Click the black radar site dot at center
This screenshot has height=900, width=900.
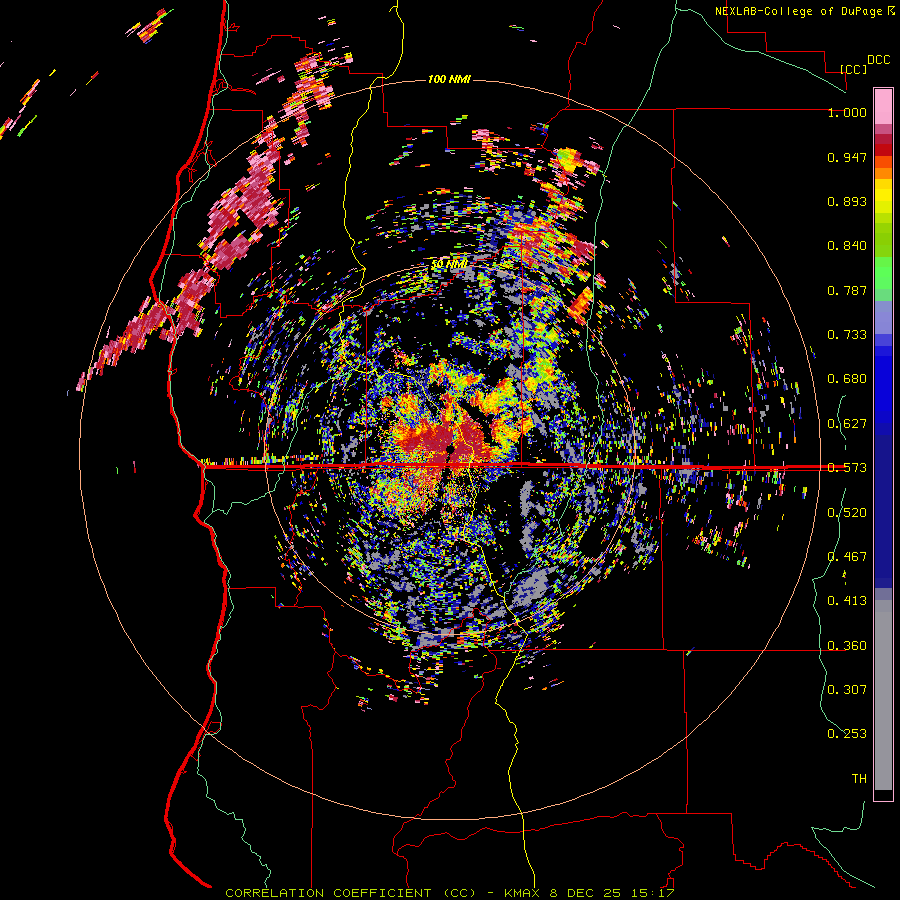pyautogui.click(x=450, y=448)
